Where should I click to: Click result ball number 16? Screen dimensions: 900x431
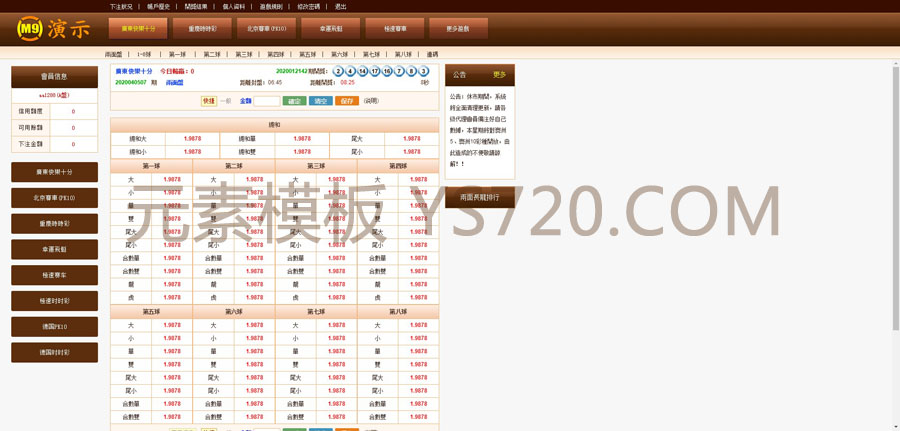[x=387, y=71]
